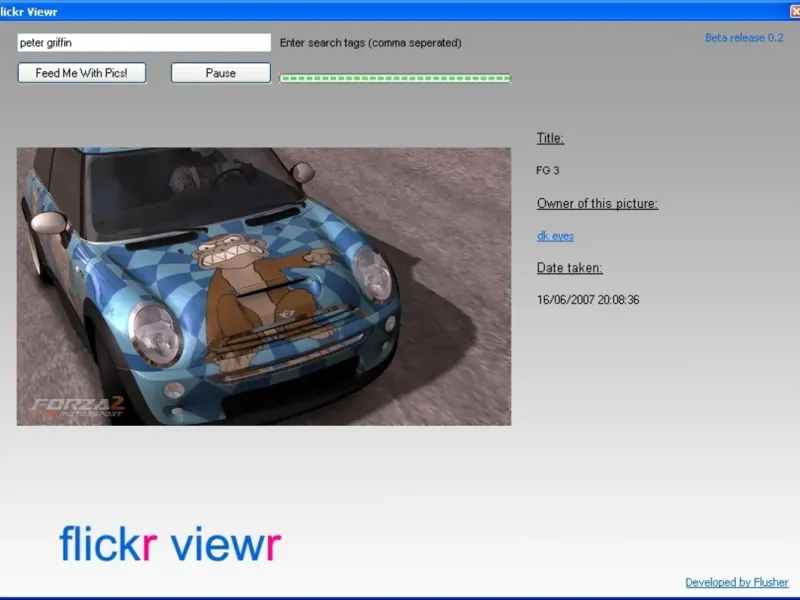The width and height of the screenshot is (800, 600).
Task: Click the Title: heading
Action: (x=550, y=138)
